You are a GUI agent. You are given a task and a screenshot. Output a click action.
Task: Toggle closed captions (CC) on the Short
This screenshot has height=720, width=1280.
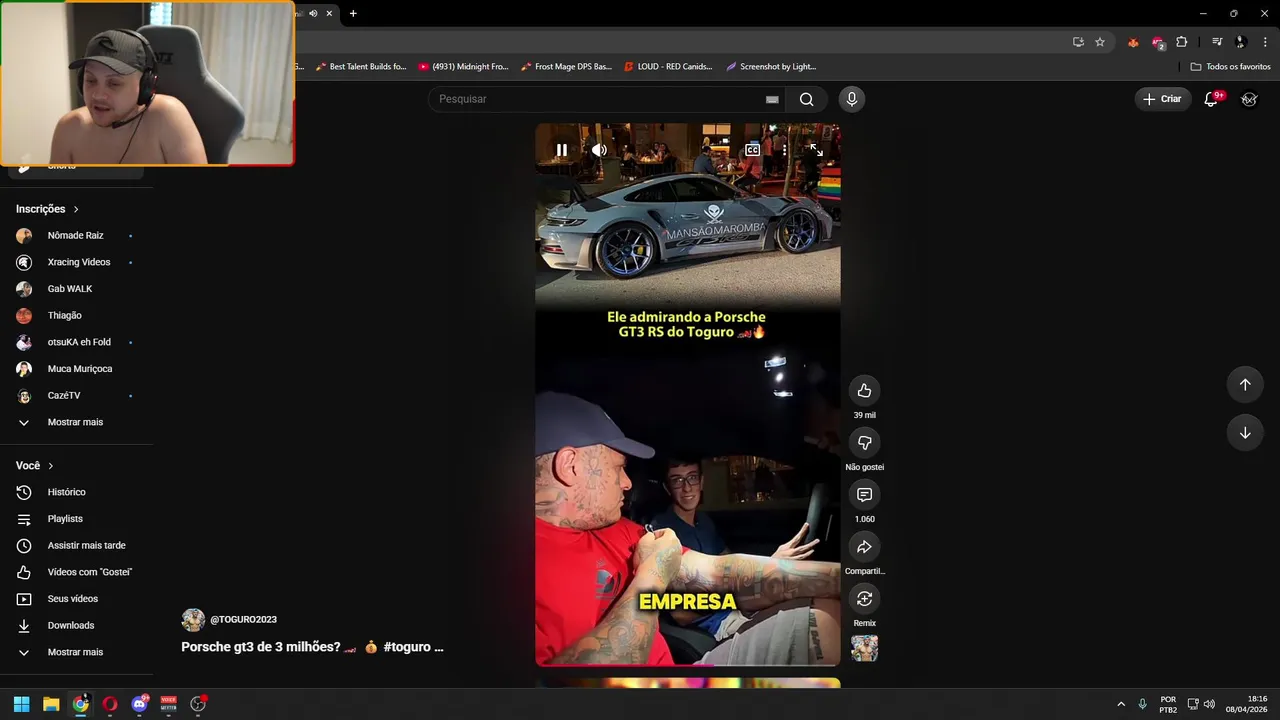[x=752, y=150]
